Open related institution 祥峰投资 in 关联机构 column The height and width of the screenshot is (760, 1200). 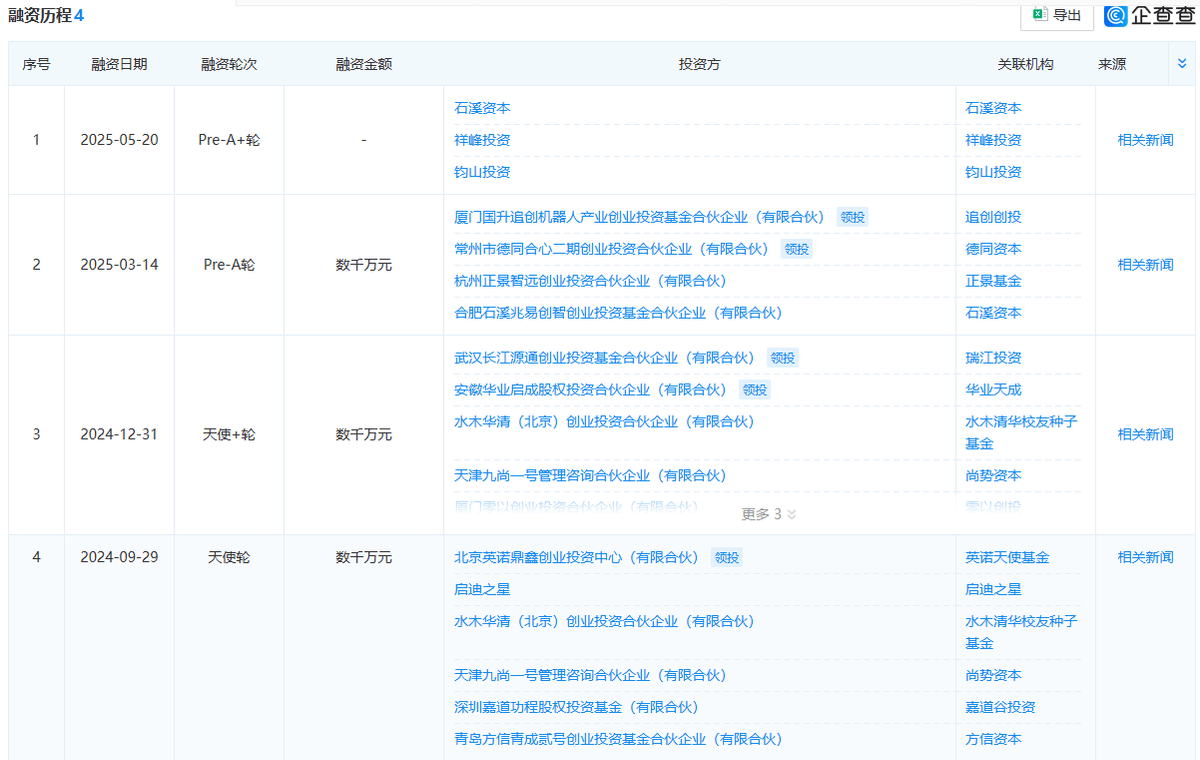(993, 140)
